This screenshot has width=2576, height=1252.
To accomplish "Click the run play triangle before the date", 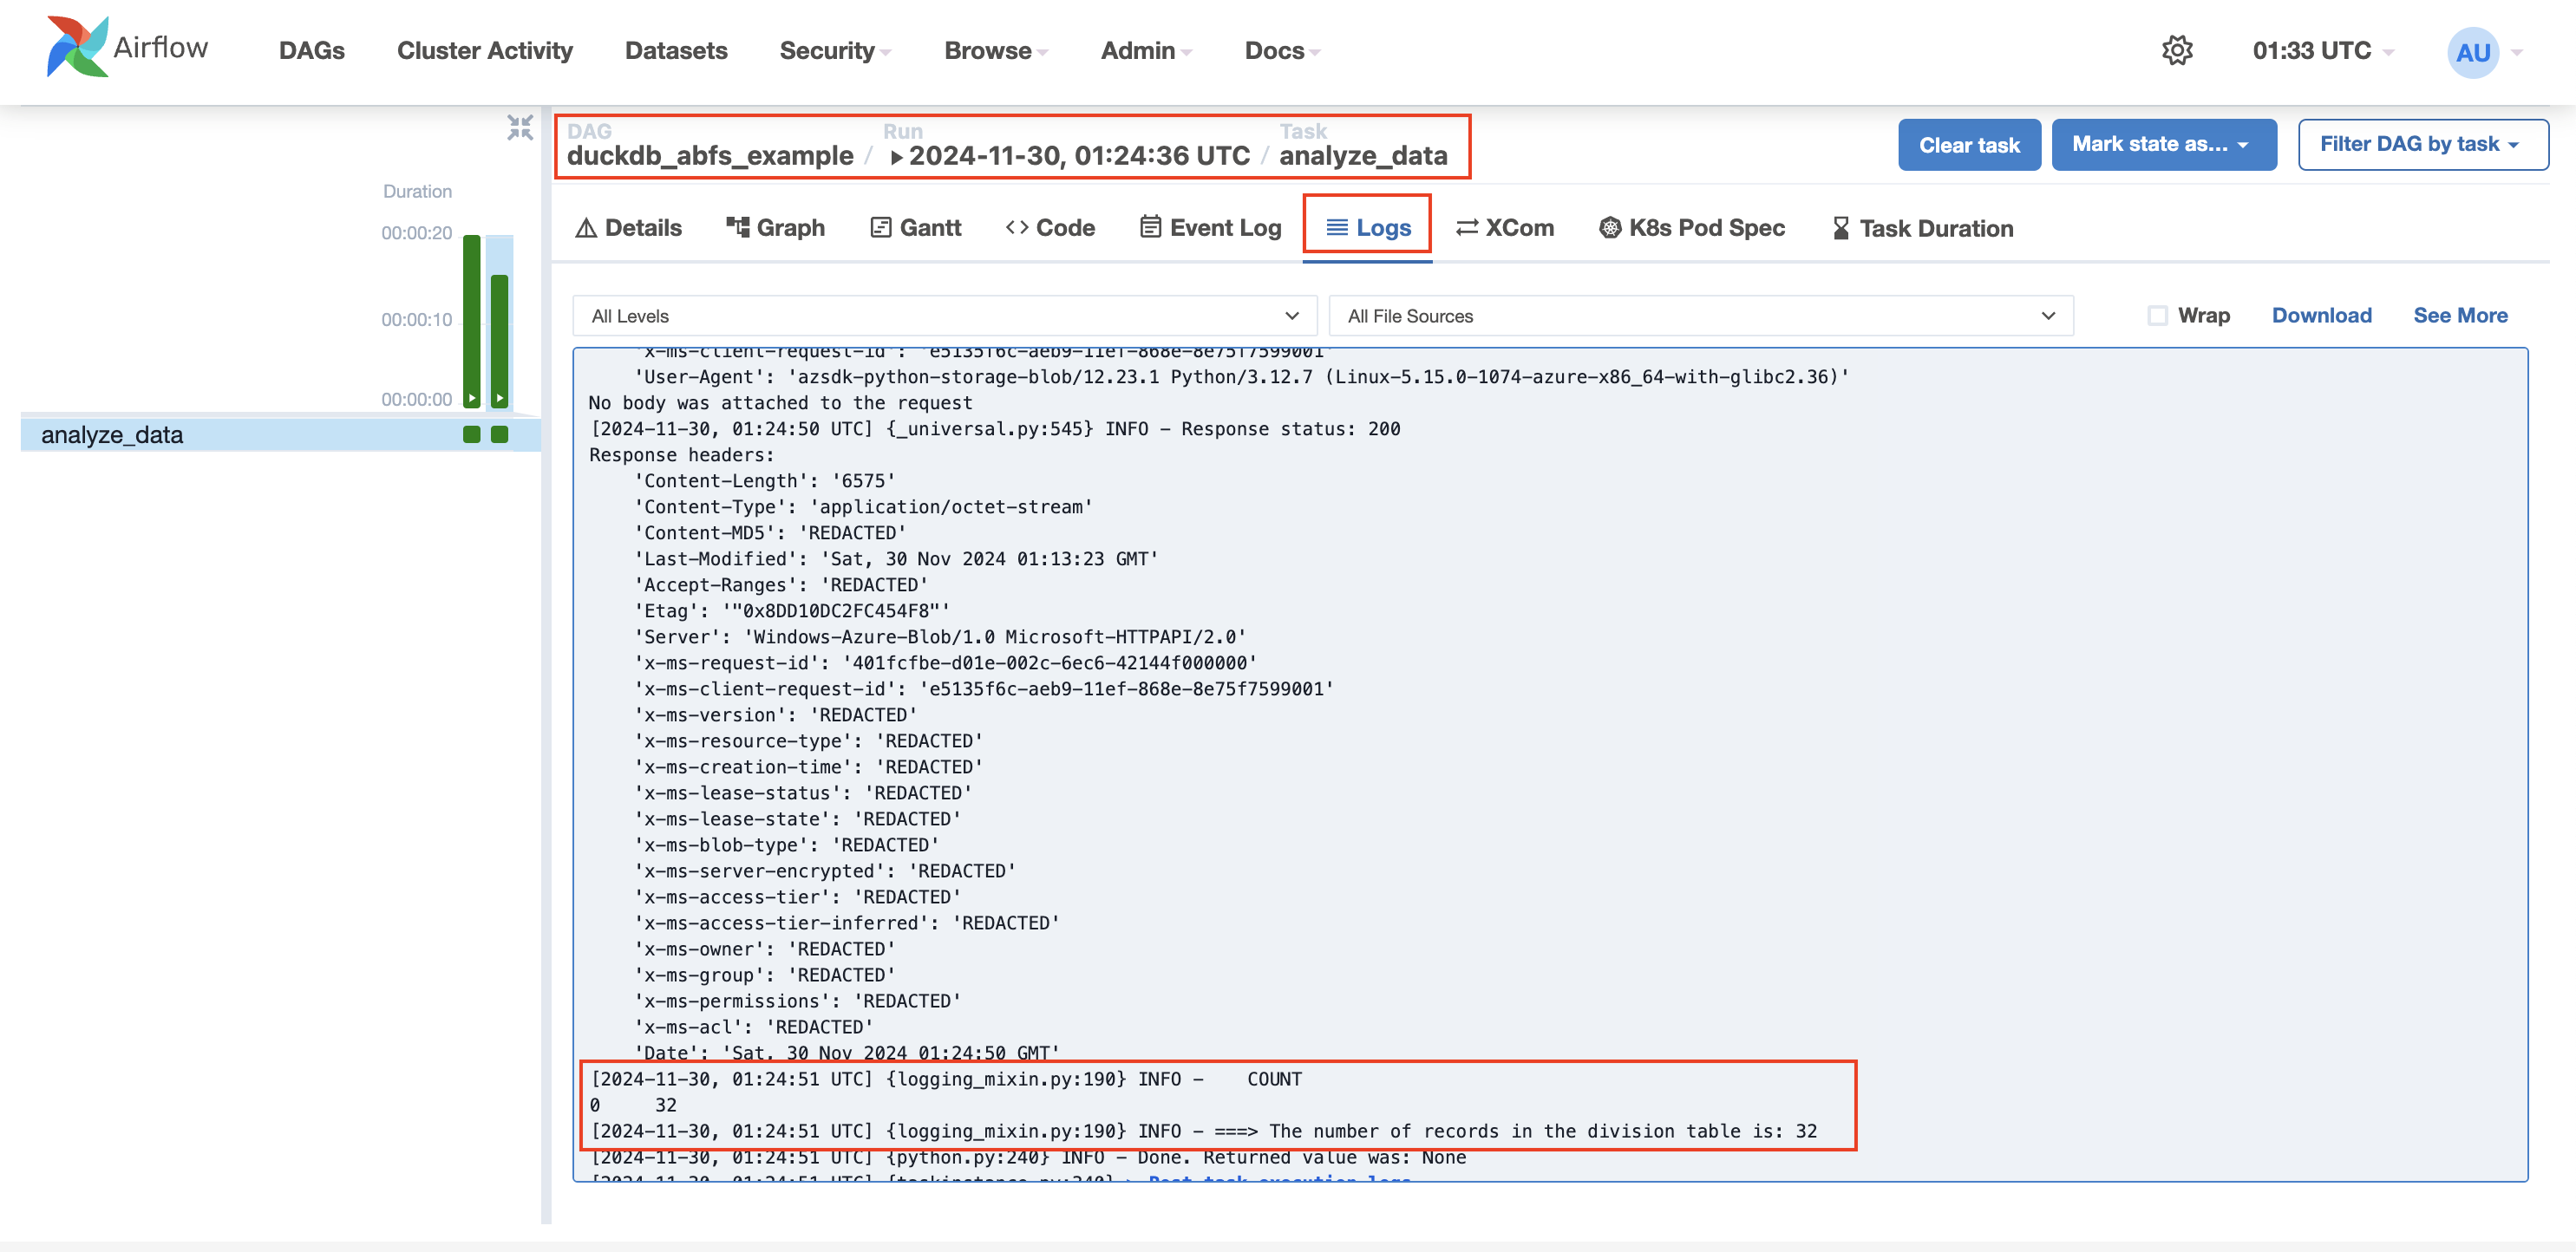I will tap(896, 157).
